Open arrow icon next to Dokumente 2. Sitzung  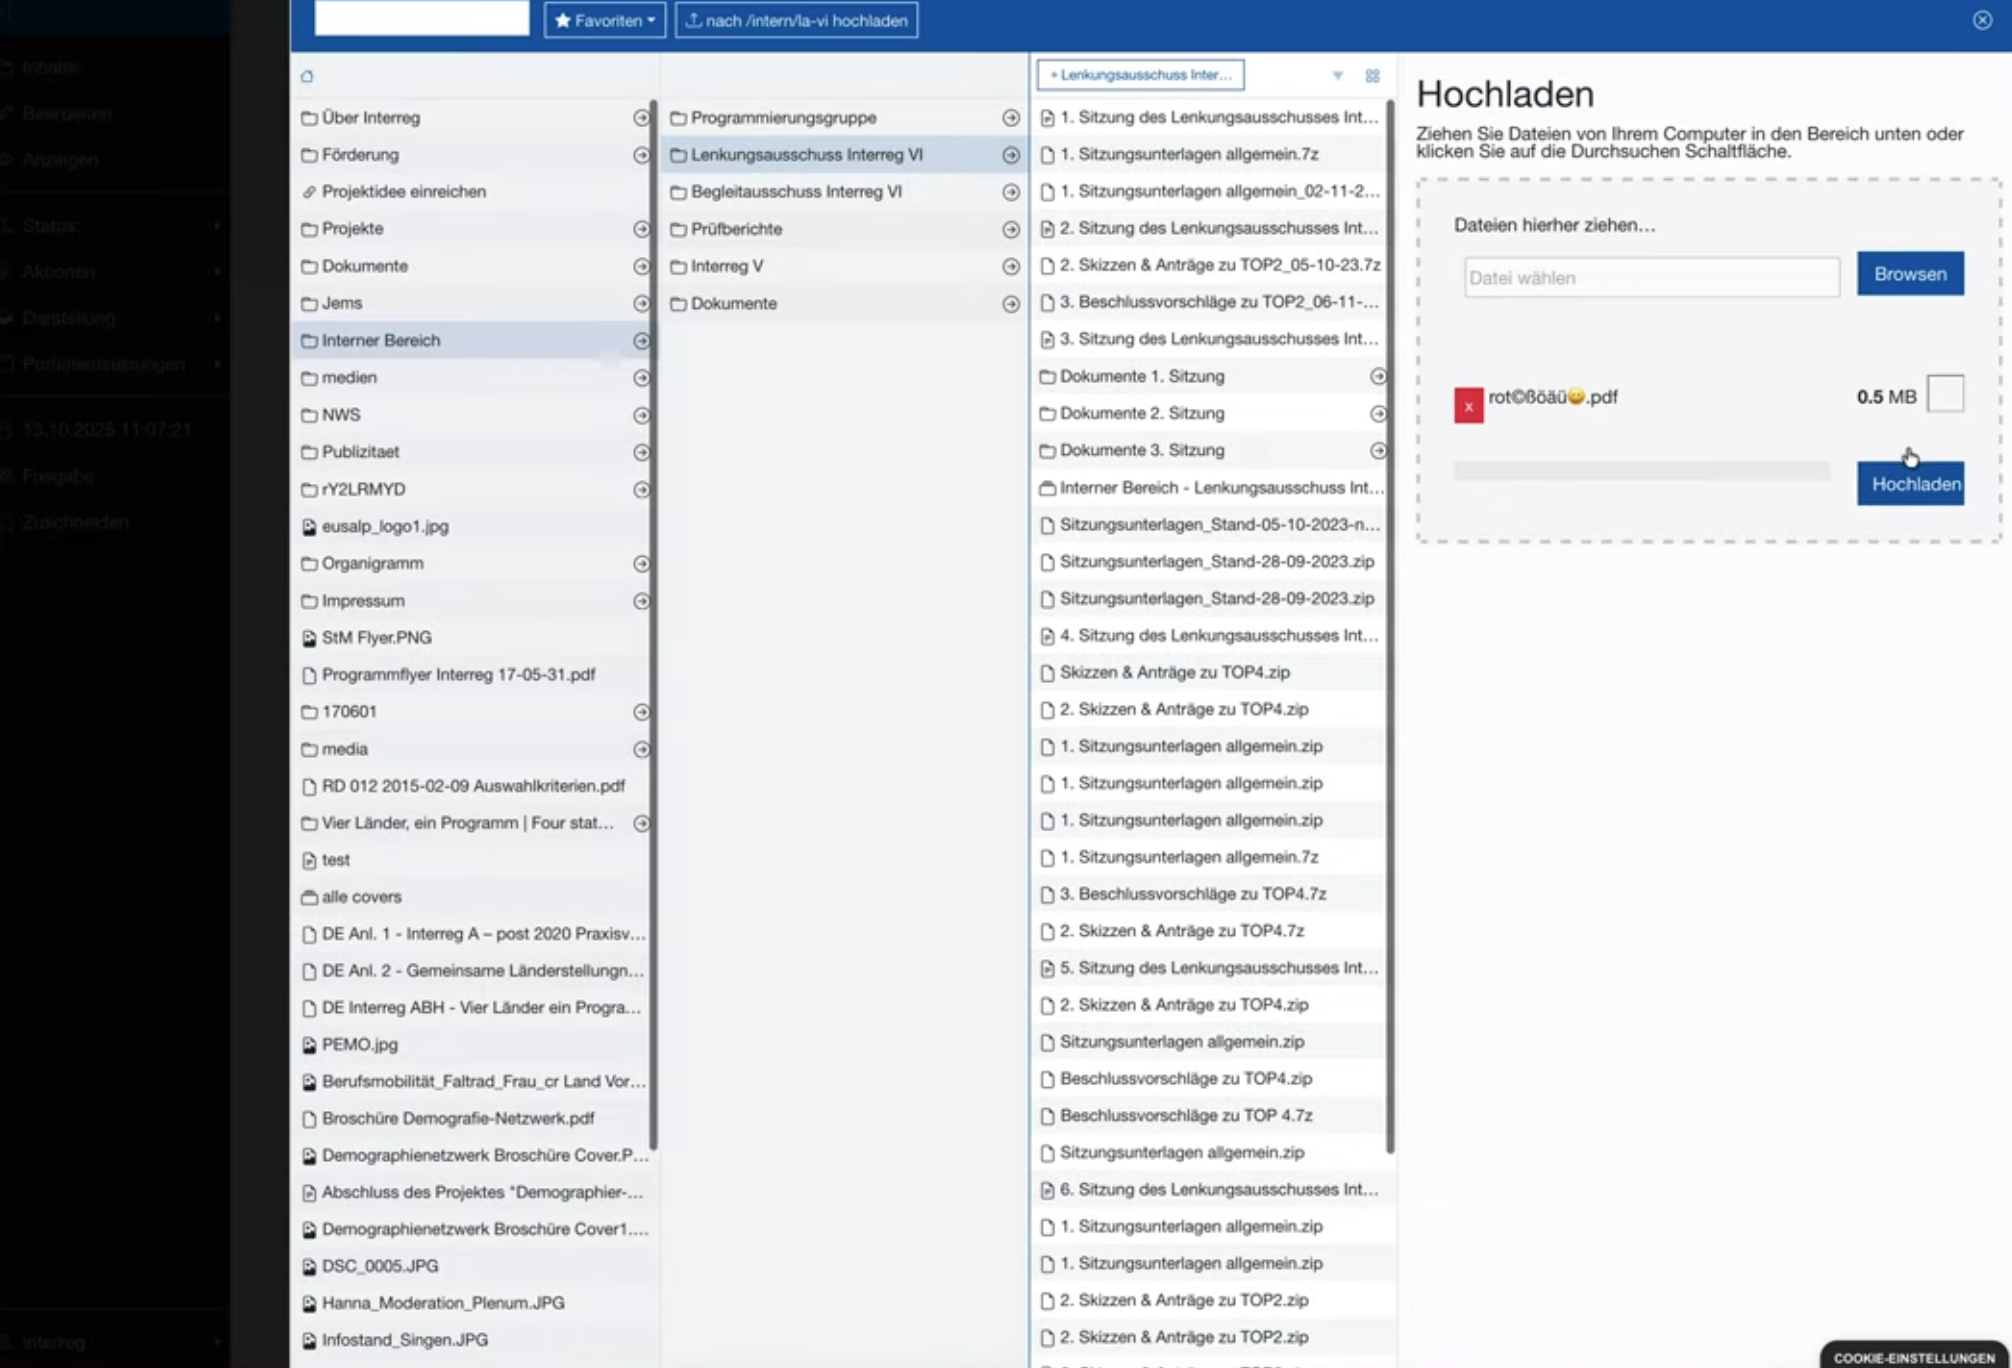tap(1378, 413)
